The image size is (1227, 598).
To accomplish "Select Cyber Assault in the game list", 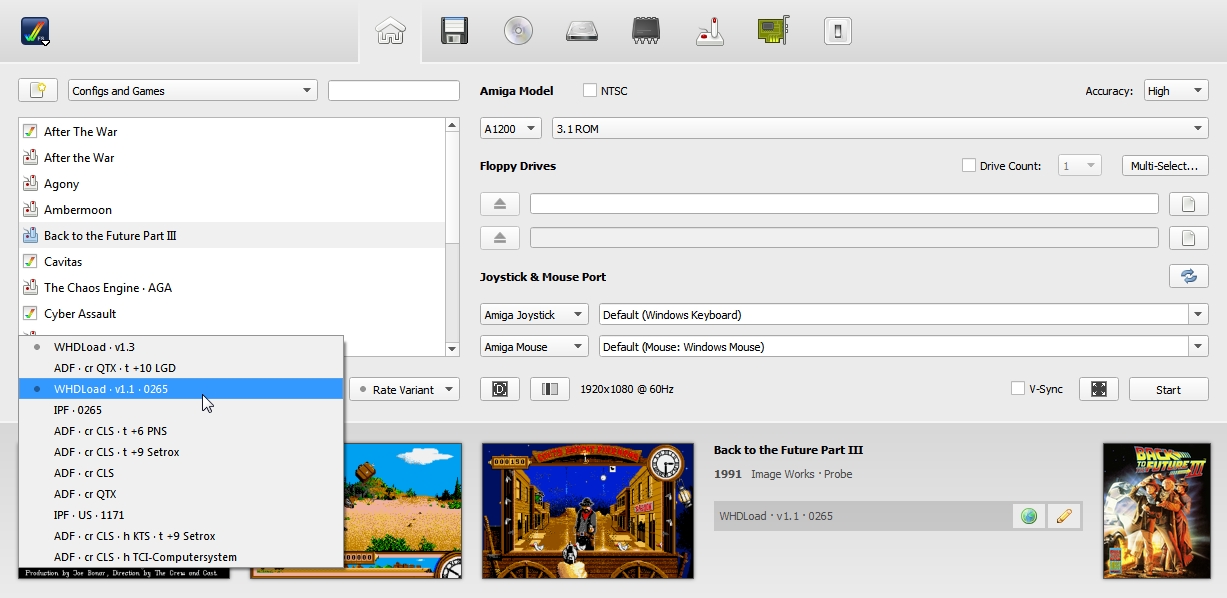I will pos(231,313).
